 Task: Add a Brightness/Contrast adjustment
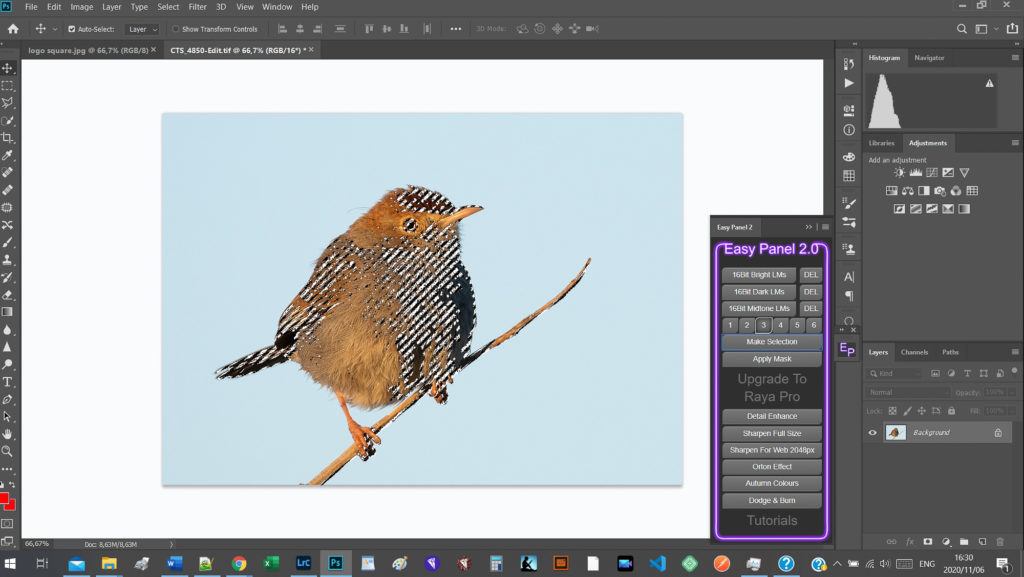(x=899, y=173)
